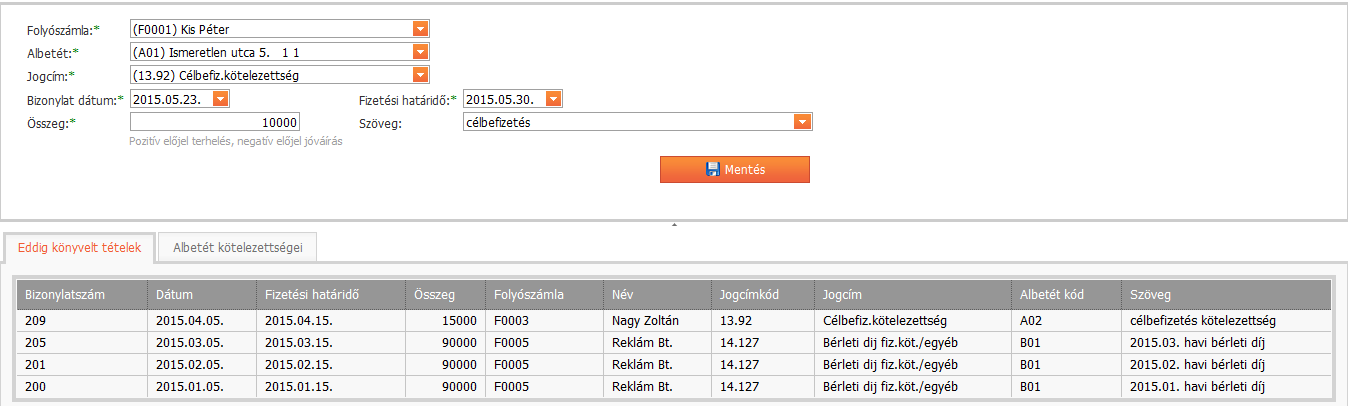Click the Jogcímkód column header

[x=749, y=295]
